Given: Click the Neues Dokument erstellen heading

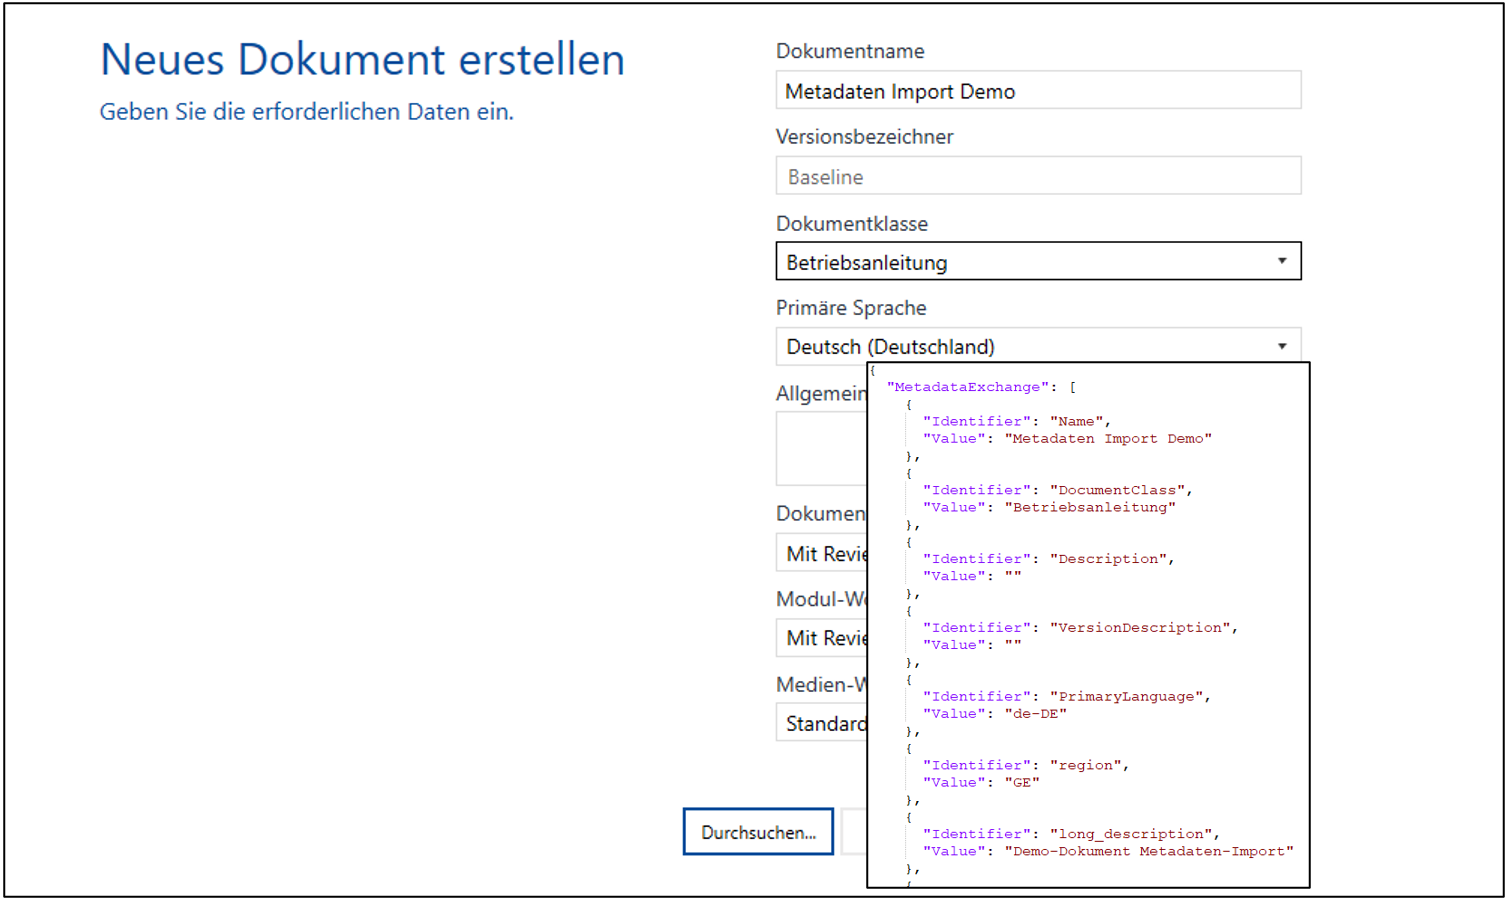Looking at the screenshot, I should coord(362,60).
